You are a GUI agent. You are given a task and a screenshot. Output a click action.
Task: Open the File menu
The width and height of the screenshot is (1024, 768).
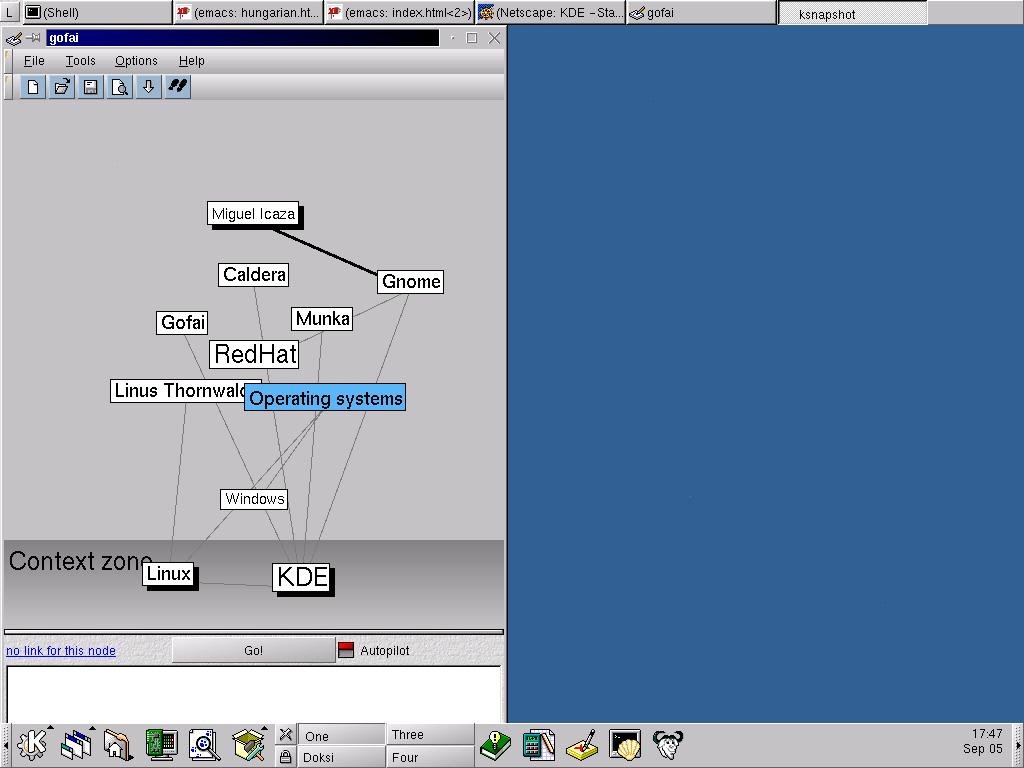pyautogui.click(x=34, y=61)
